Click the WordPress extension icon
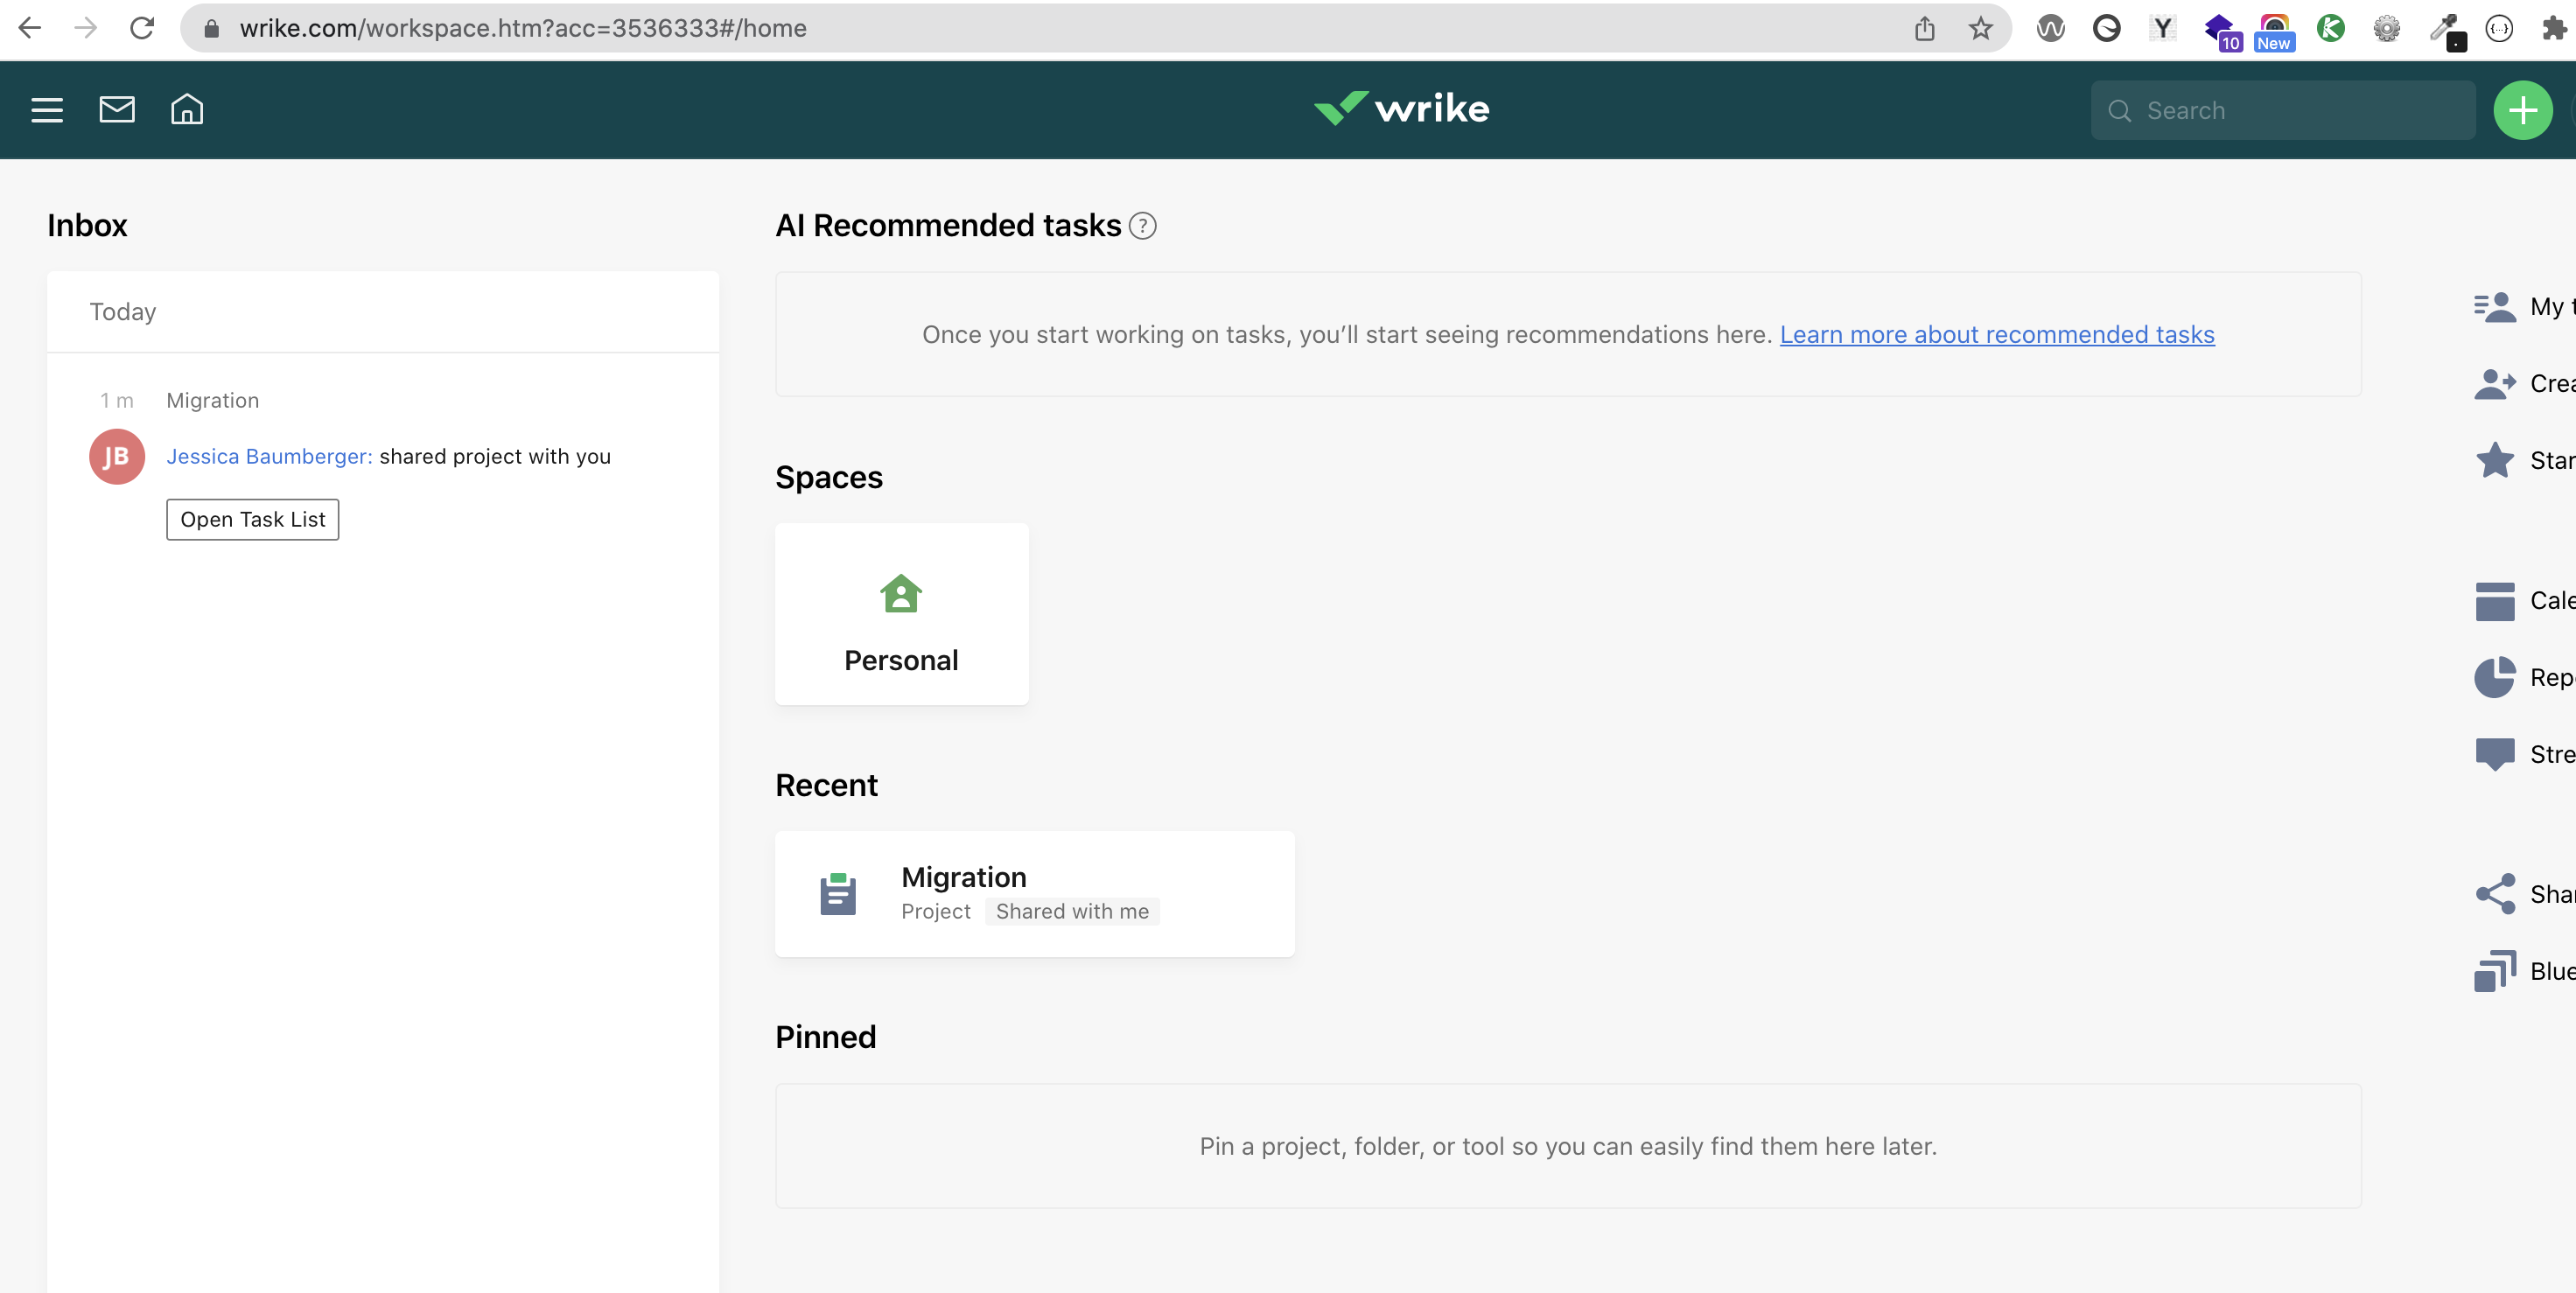The height and width of the screenshot is (1293, 2576). click(2050, 28)
